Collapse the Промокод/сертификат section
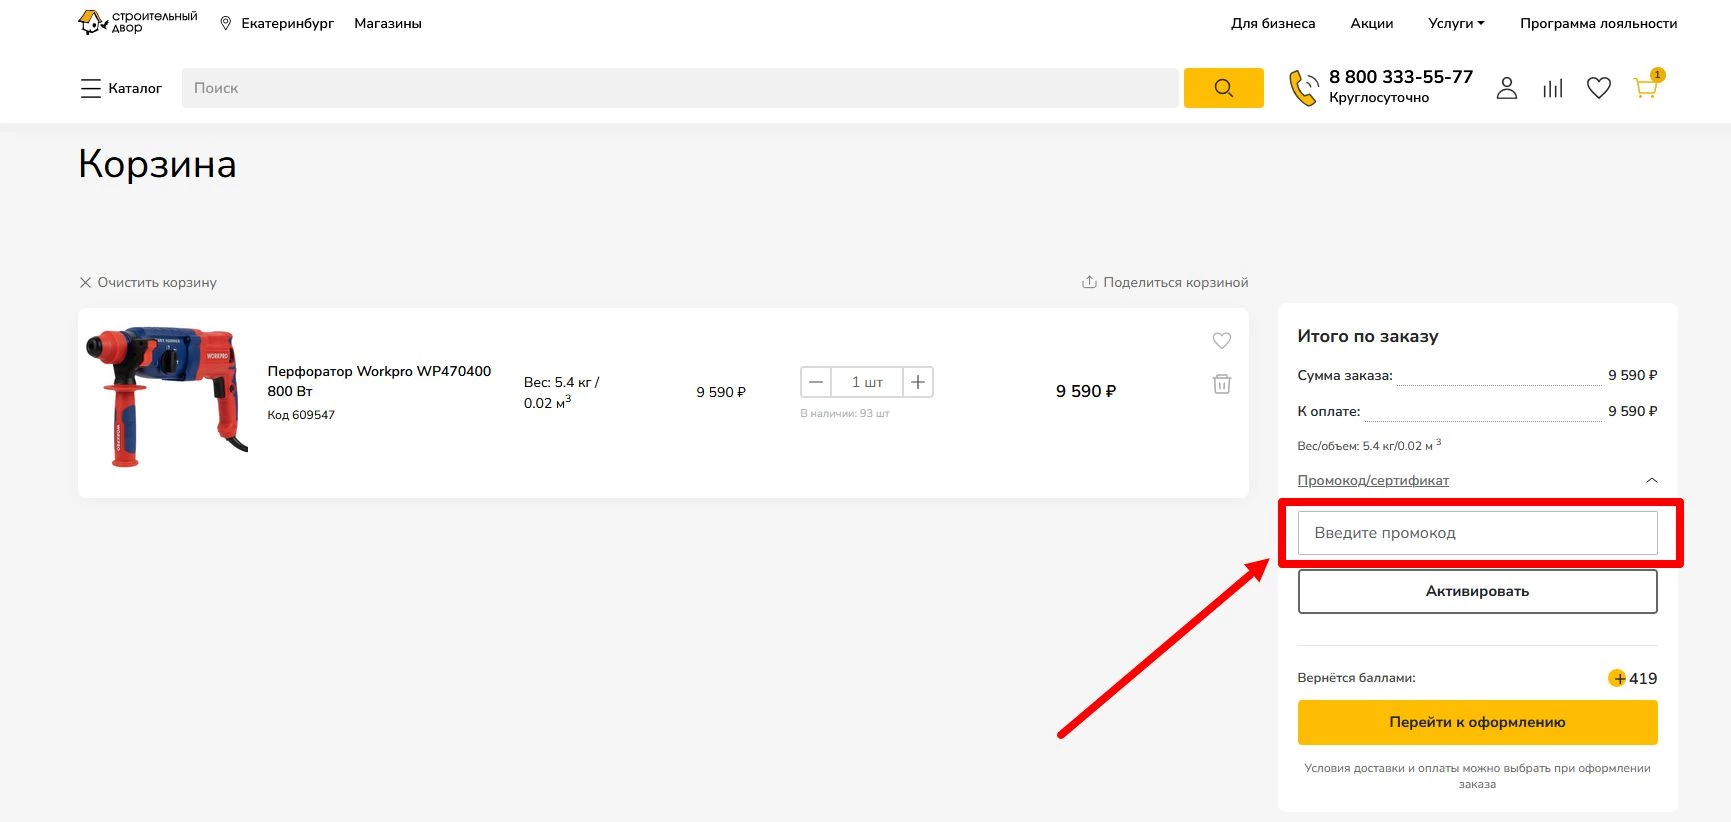Viewport: 1731px width, 822px height. (1651, 481)
